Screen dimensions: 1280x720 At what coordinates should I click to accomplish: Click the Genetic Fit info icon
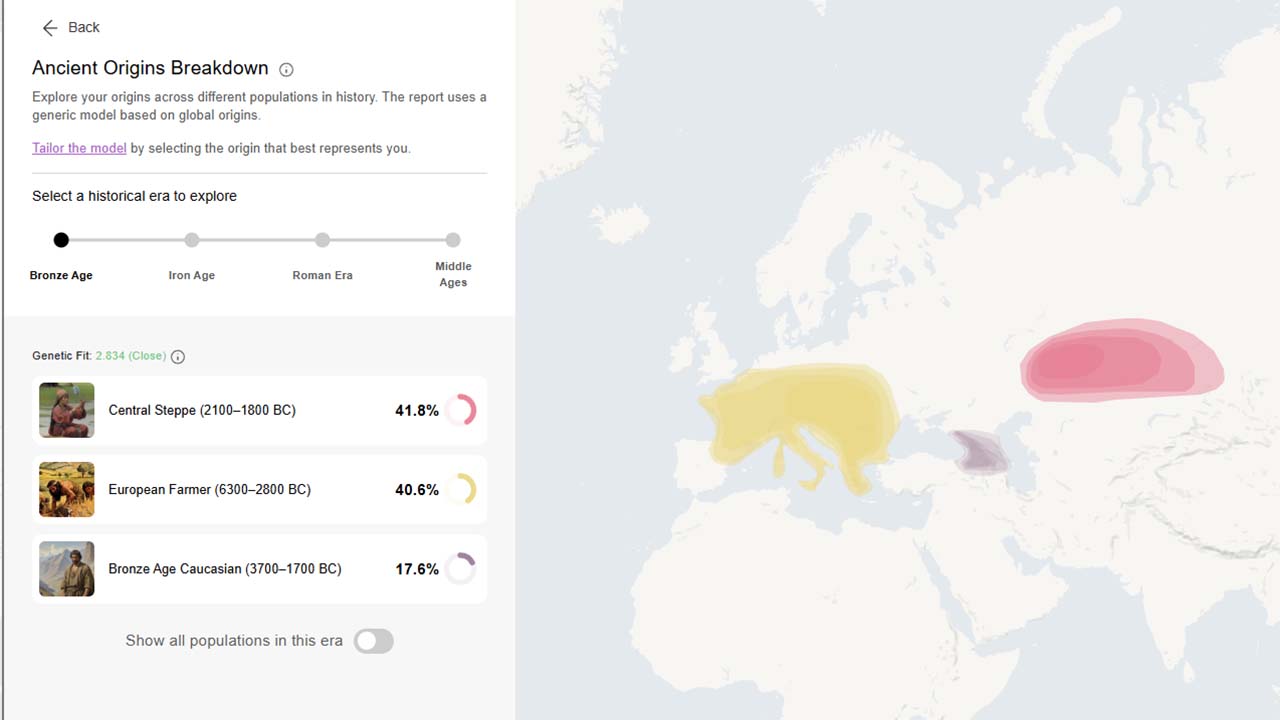click(x=177, y=356)
